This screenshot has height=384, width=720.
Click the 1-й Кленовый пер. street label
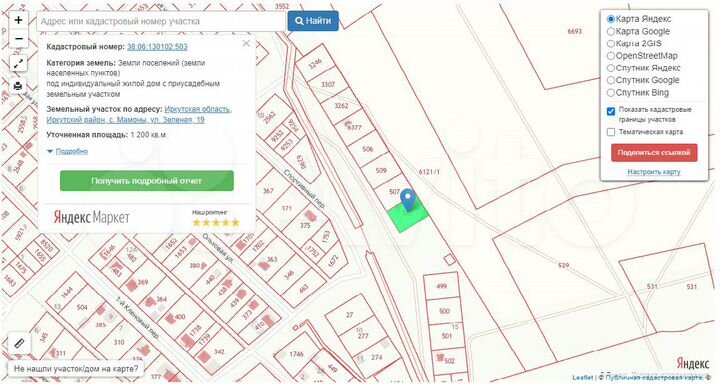pyautogui.click(x=137, y=318)
